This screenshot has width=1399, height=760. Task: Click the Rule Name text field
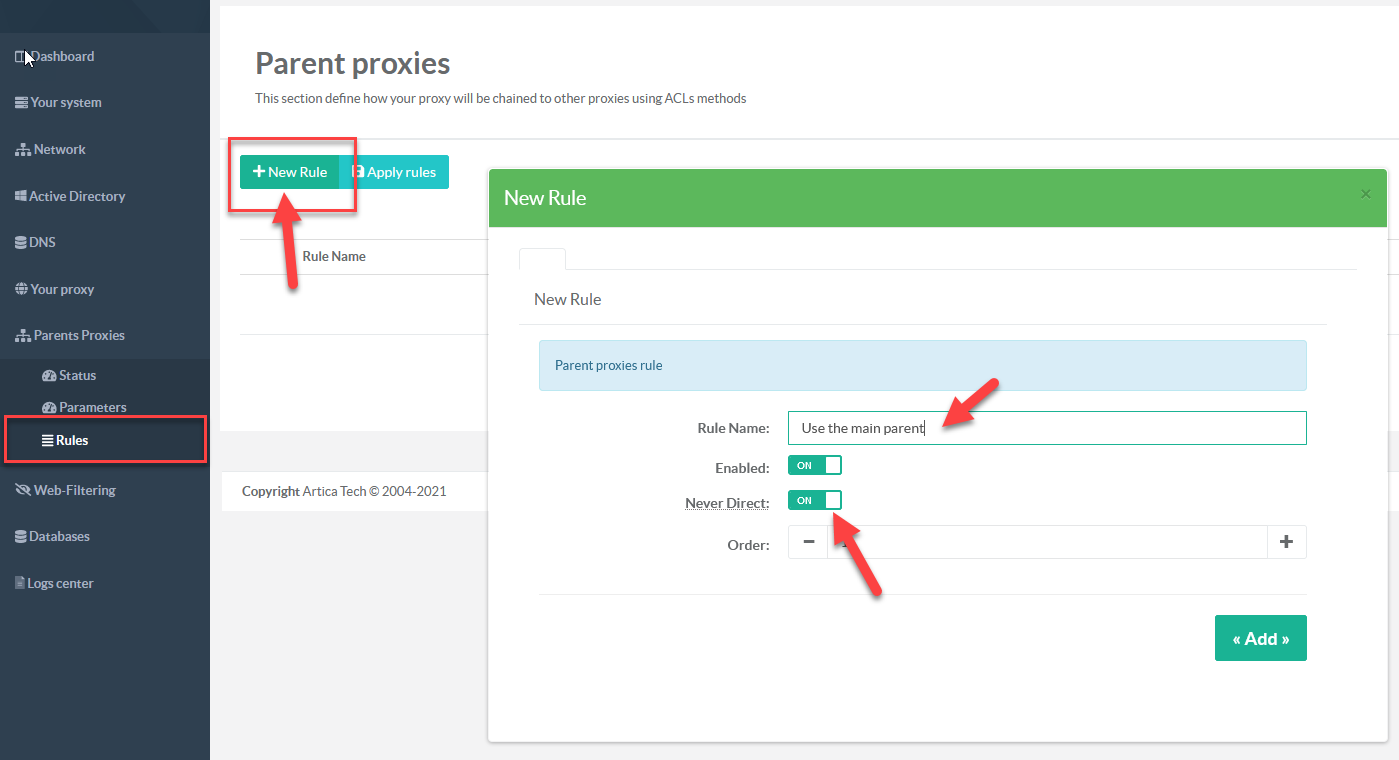(1046, 428)
